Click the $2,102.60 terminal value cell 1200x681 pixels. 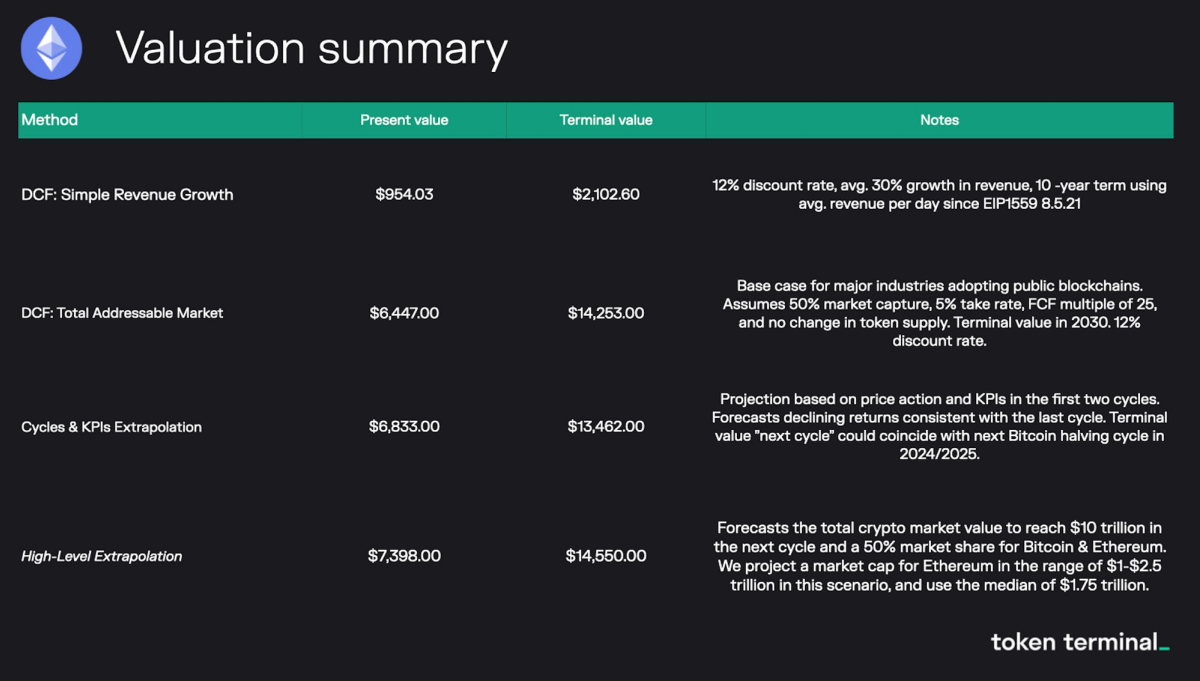coord(606,195)
